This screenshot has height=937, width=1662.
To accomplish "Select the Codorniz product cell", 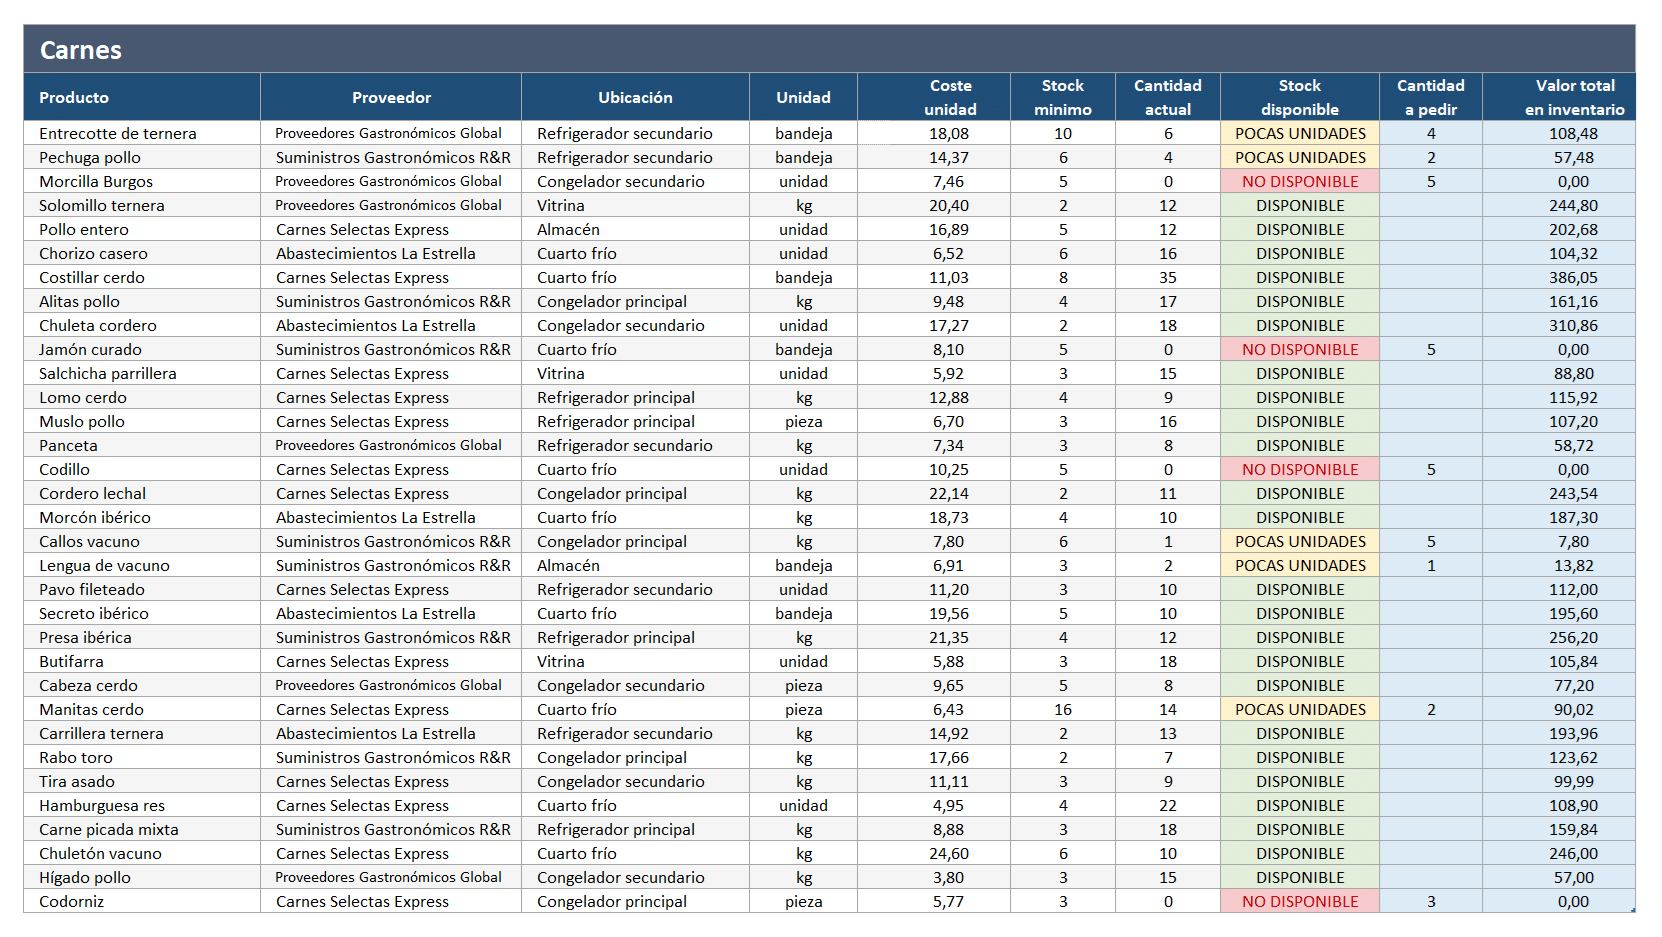I will [x=142, y=901].
